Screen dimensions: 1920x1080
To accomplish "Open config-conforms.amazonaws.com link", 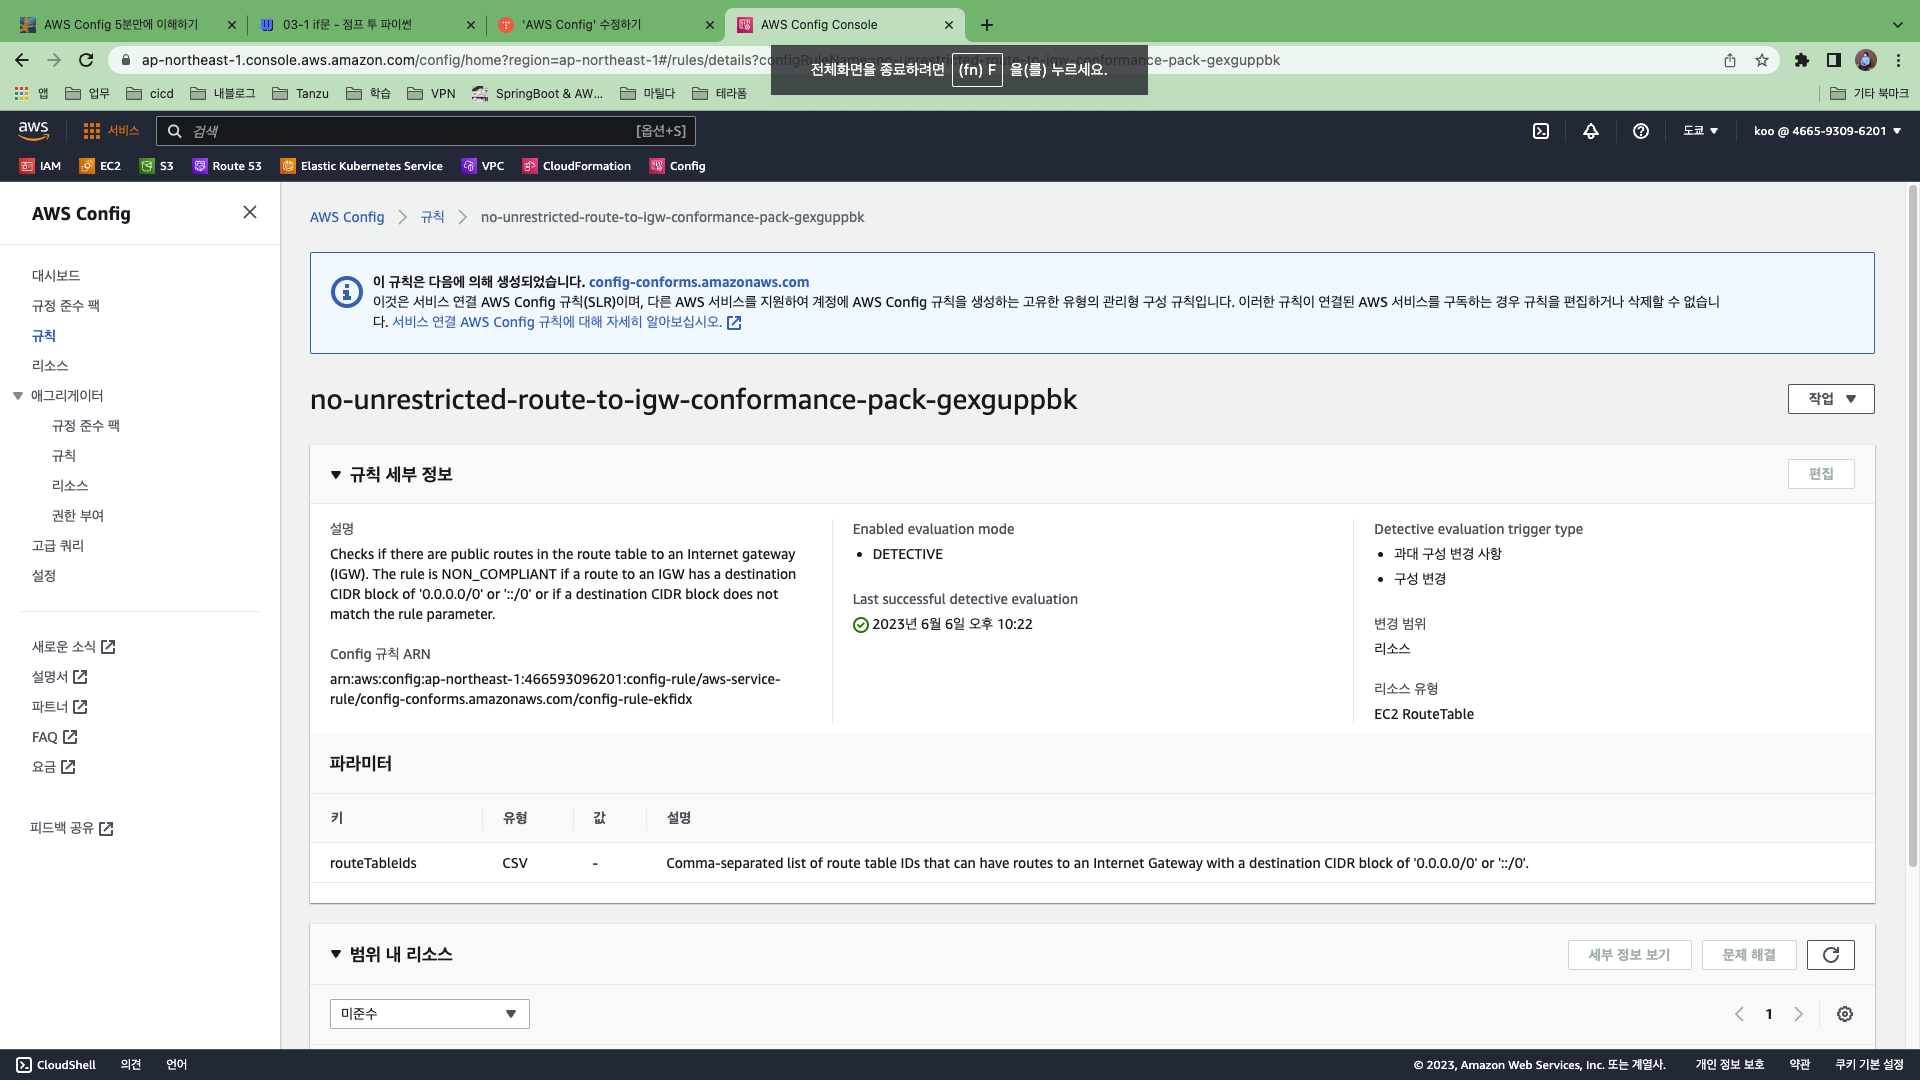I will (x=698, y=282).
